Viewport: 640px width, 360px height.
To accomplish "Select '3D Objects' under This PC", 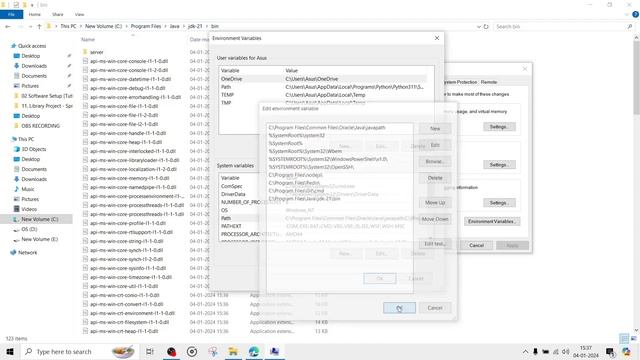I will point(33,149).
